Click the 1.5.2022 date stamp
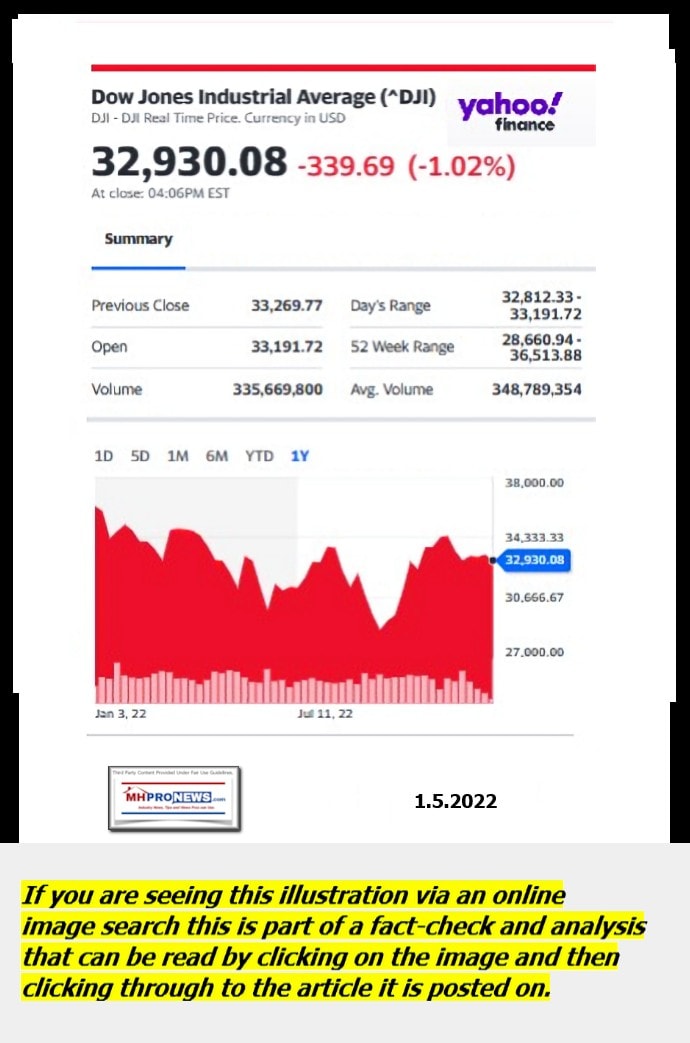The image size is (690, 1043). click(456, 801)
